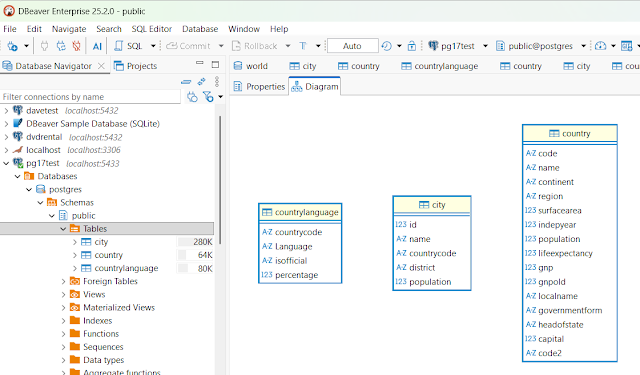The image size is (640, 375).
Task: Click the Reconnect icon in the toolbar
Action: [x=61, y=46]
